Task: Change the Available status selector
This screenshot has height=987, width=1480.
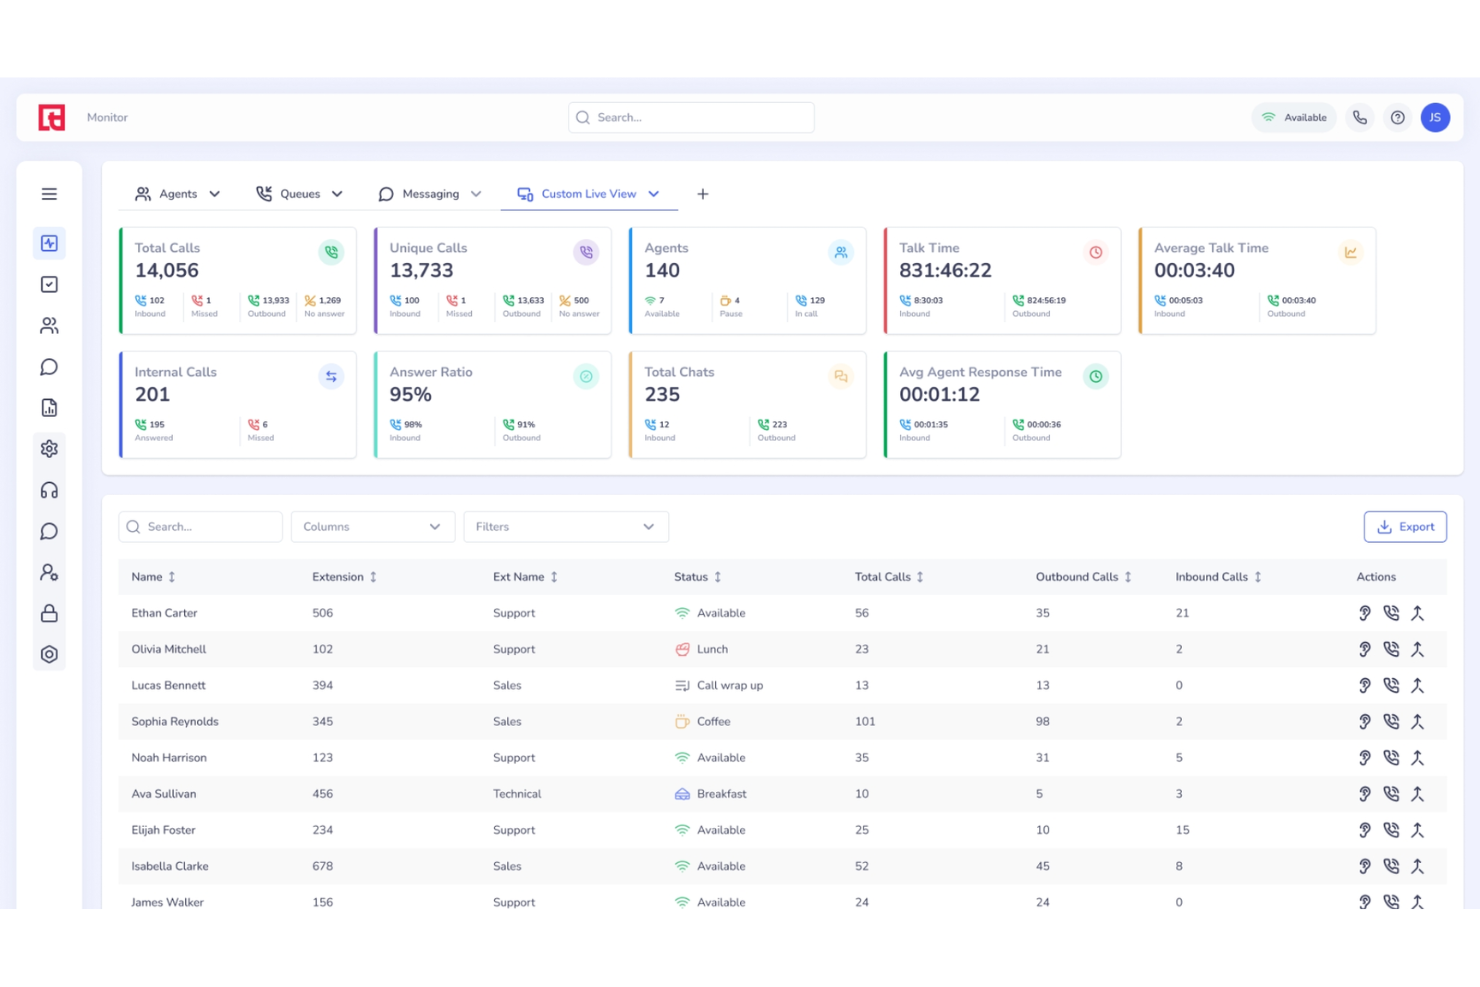Action: 1294,118
